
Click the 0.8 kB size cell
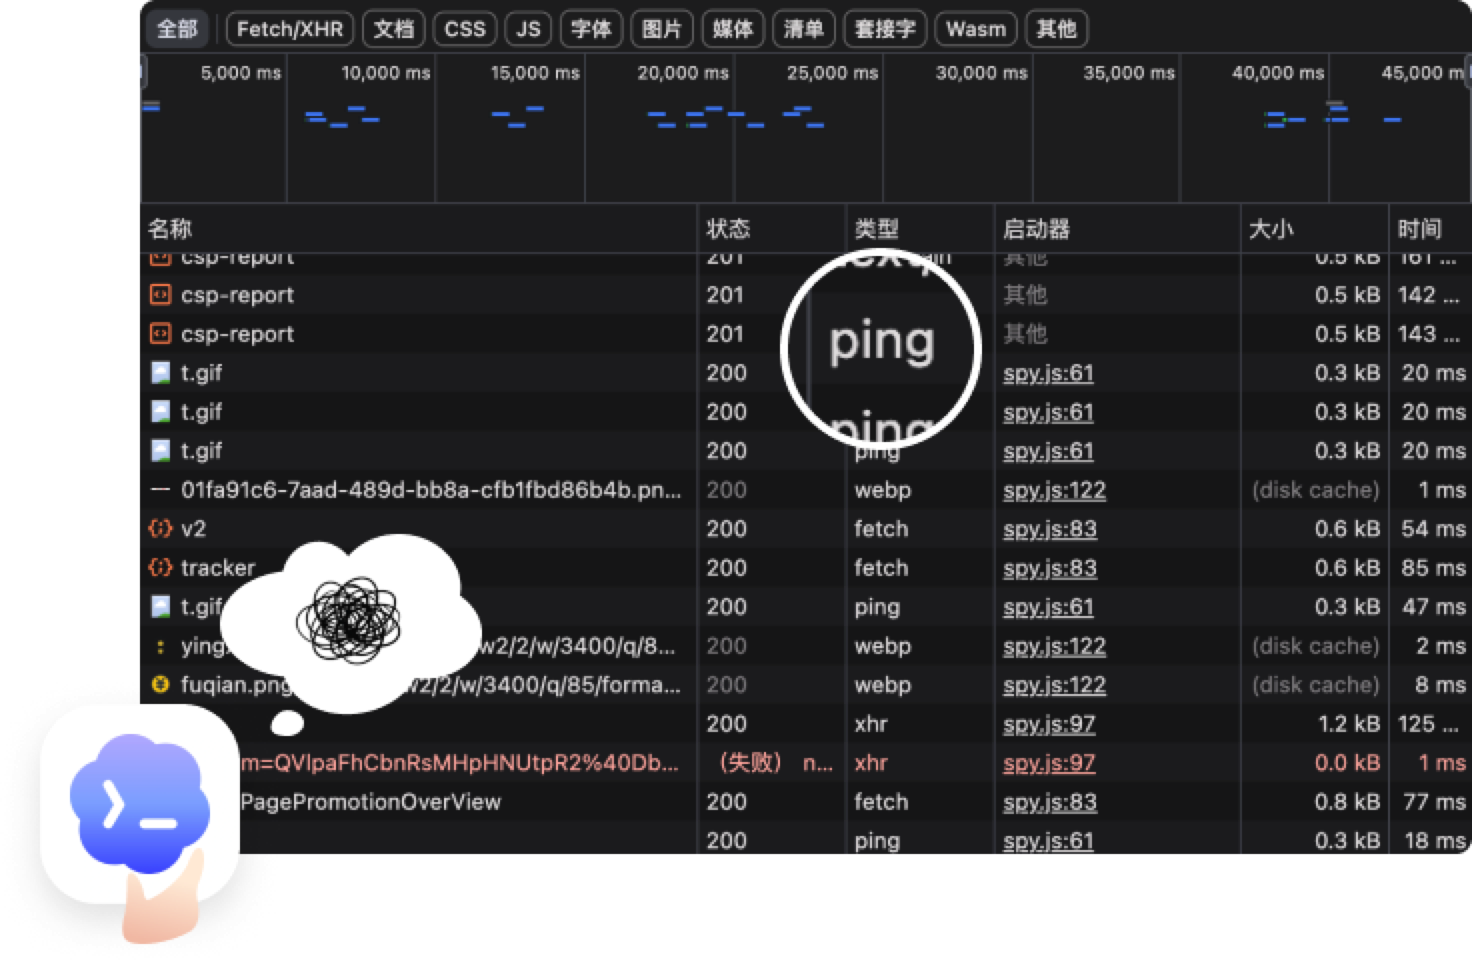pyautogui.click(x=1348, y=802)
